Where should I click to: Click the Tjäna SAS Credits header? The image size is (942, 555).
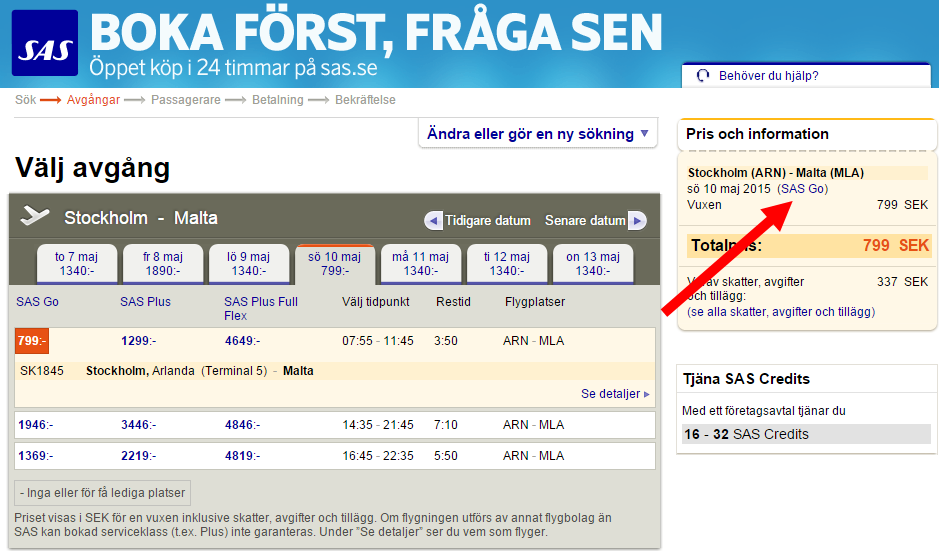click(x=746, y=378)
